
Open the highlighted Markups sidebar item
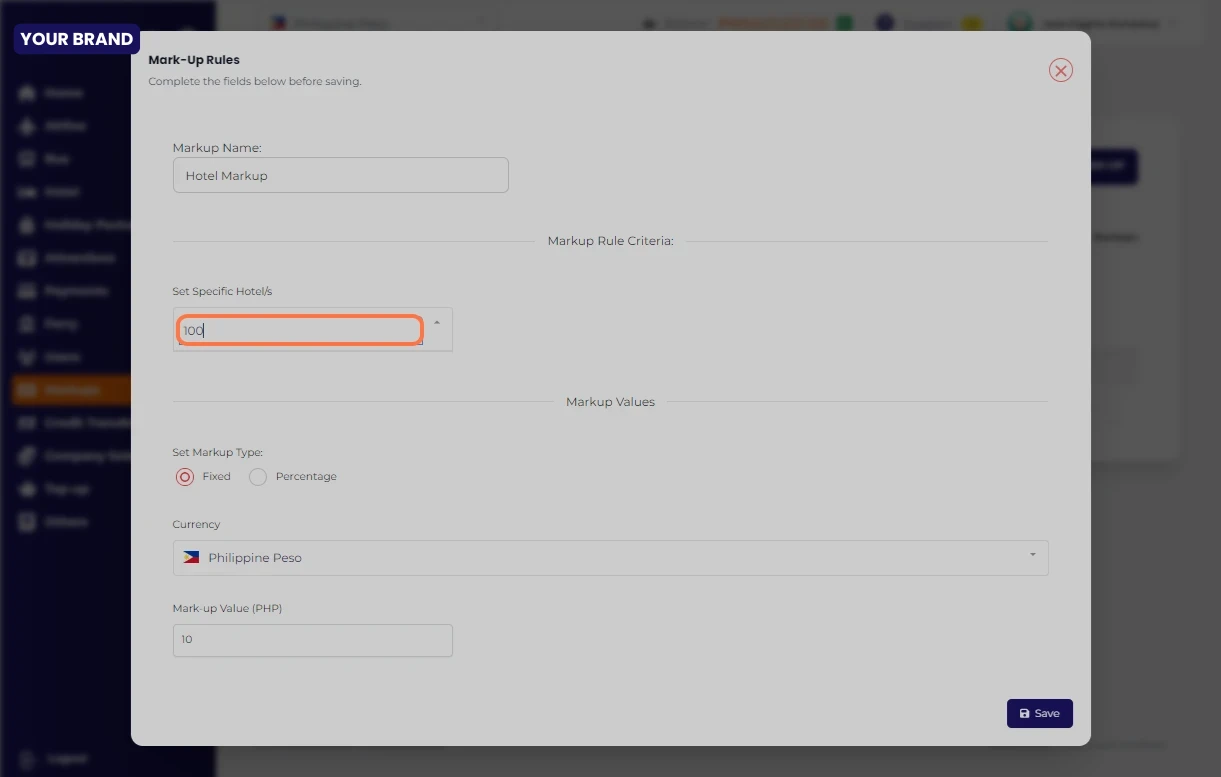(70, 390)
